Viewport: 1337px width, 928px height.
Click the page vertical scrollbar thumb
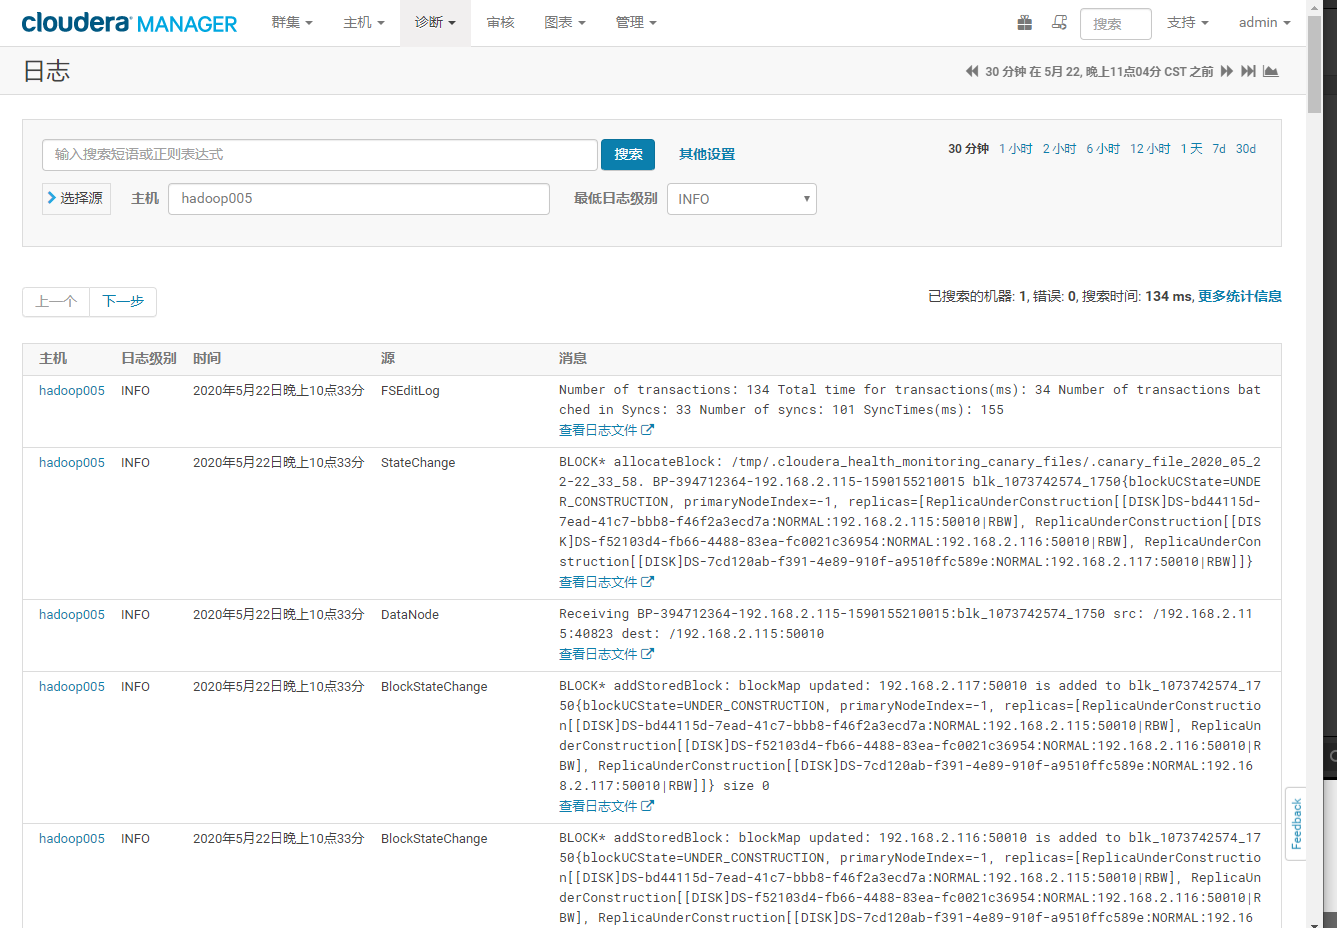pyautogui.click(x=1314, y=65)
